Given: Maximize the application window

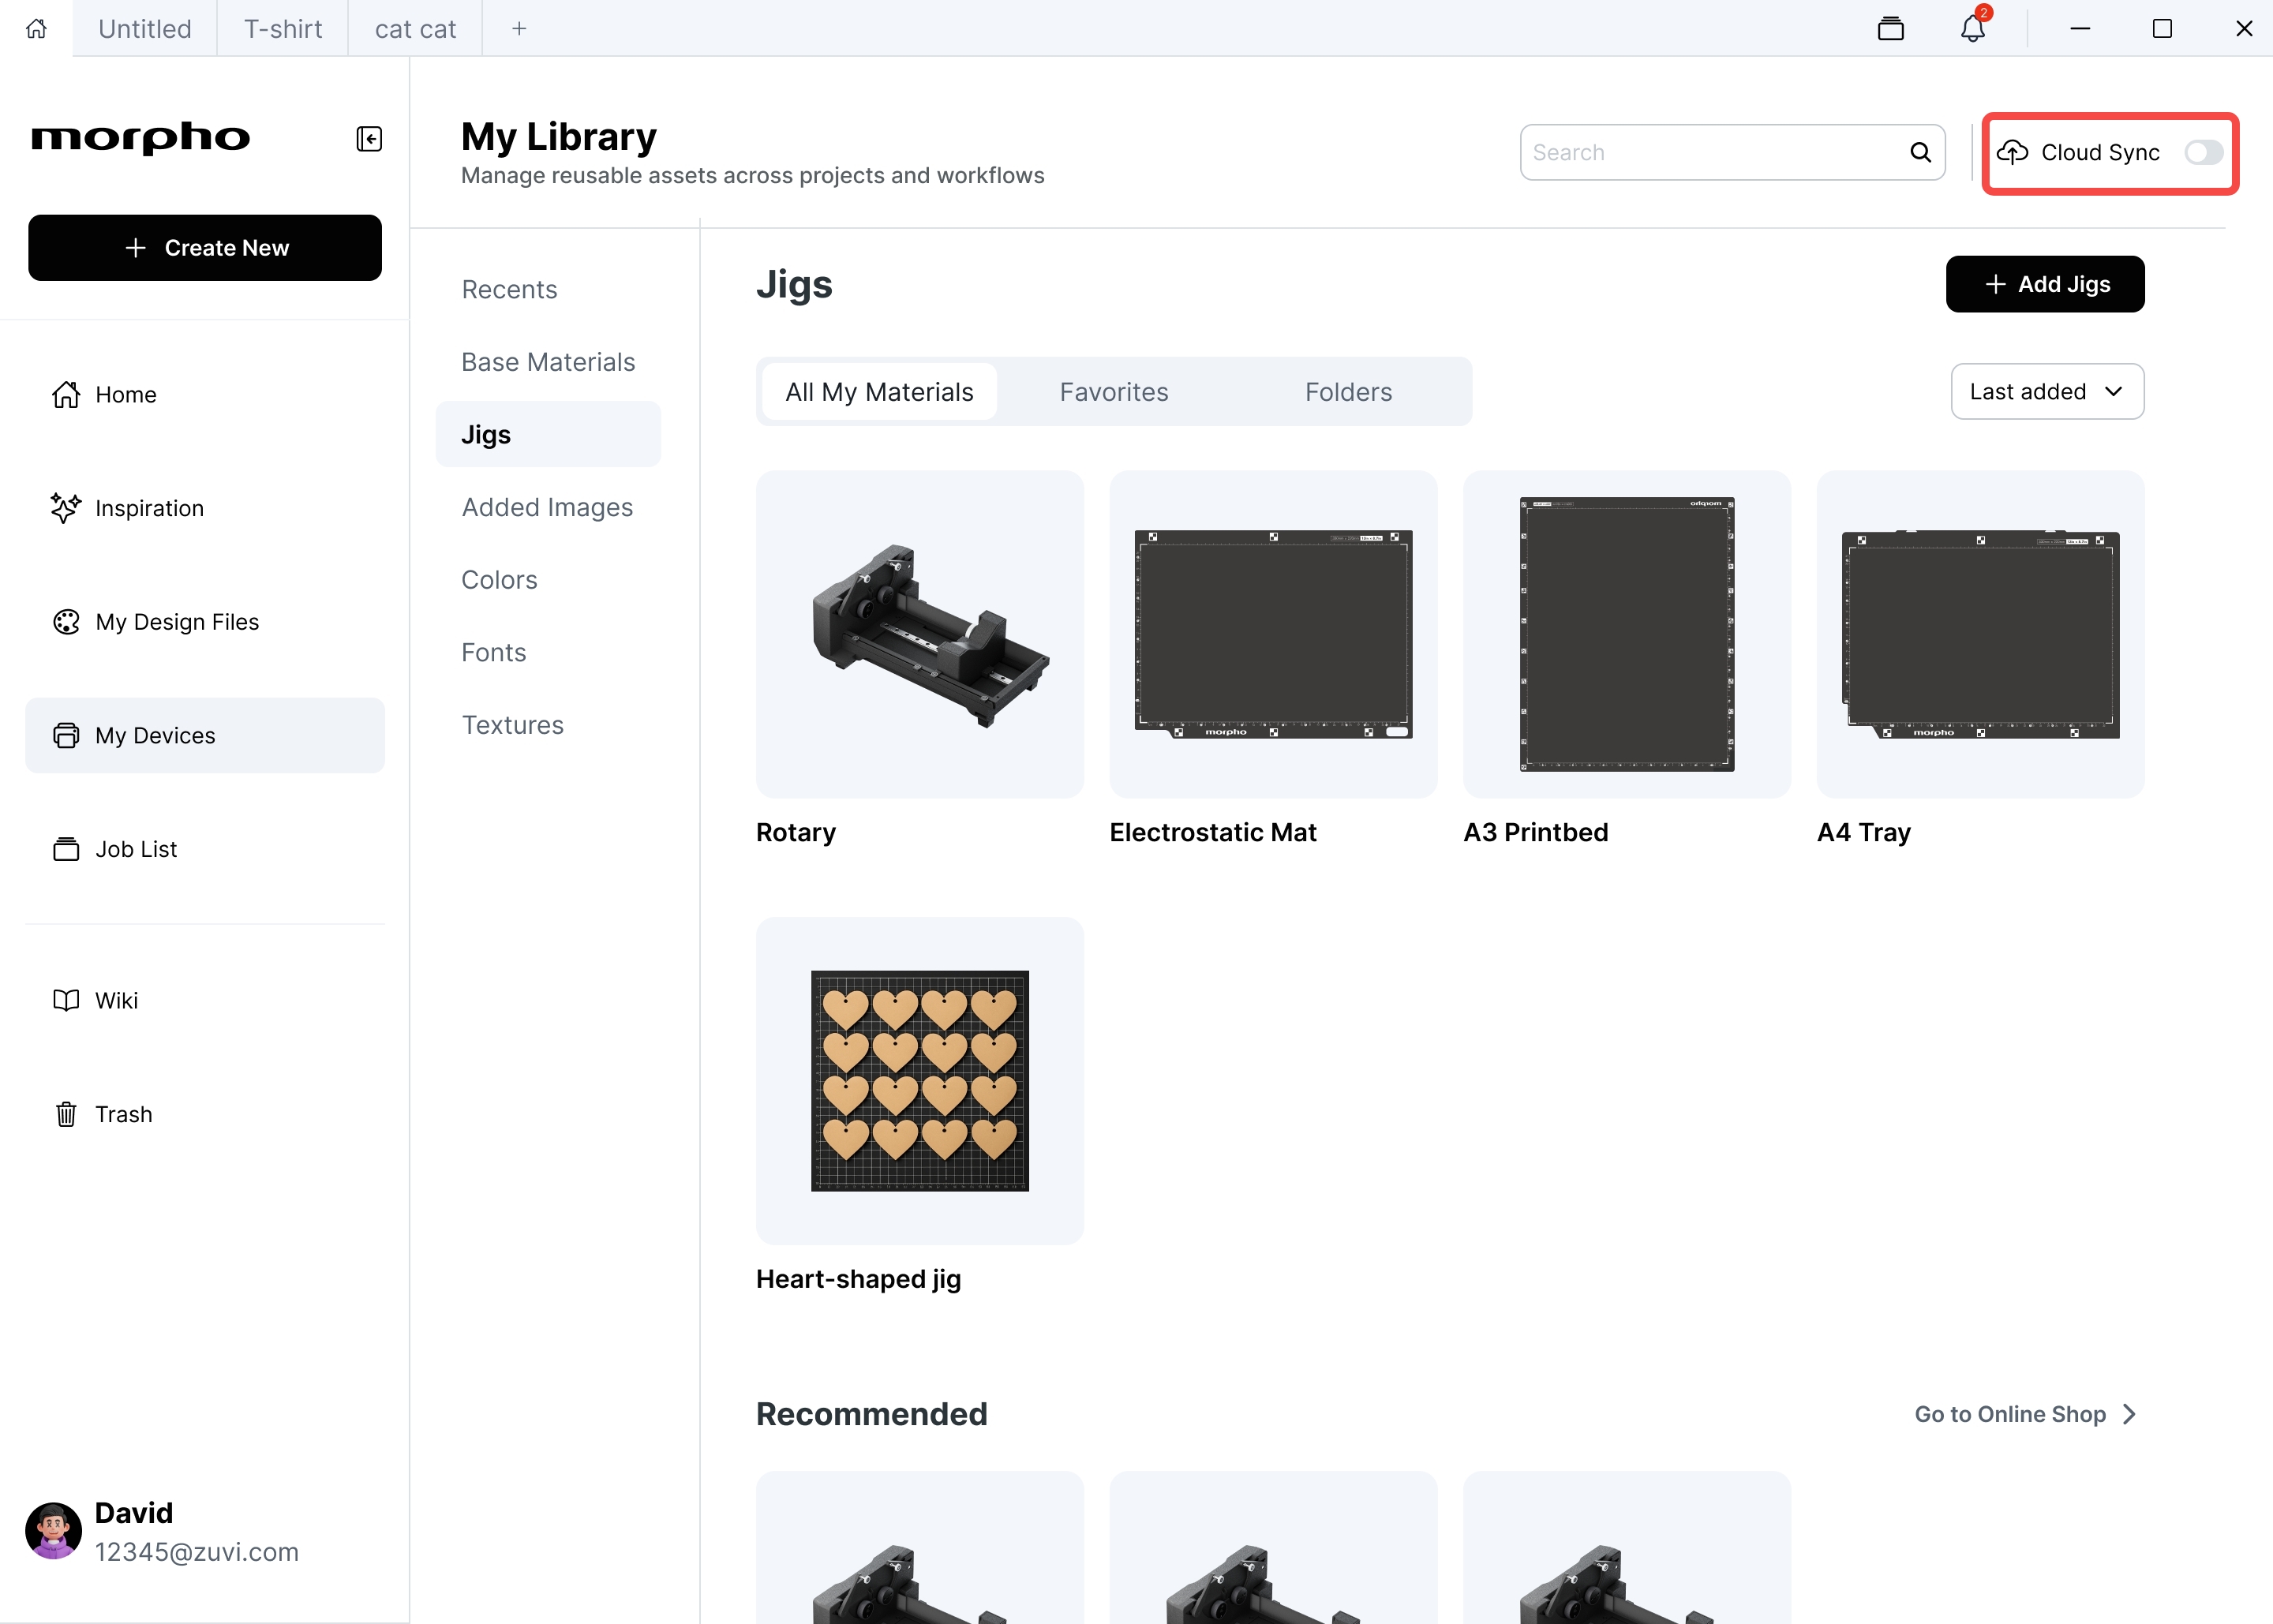Looking at the screenshot, I should 2162,28.
